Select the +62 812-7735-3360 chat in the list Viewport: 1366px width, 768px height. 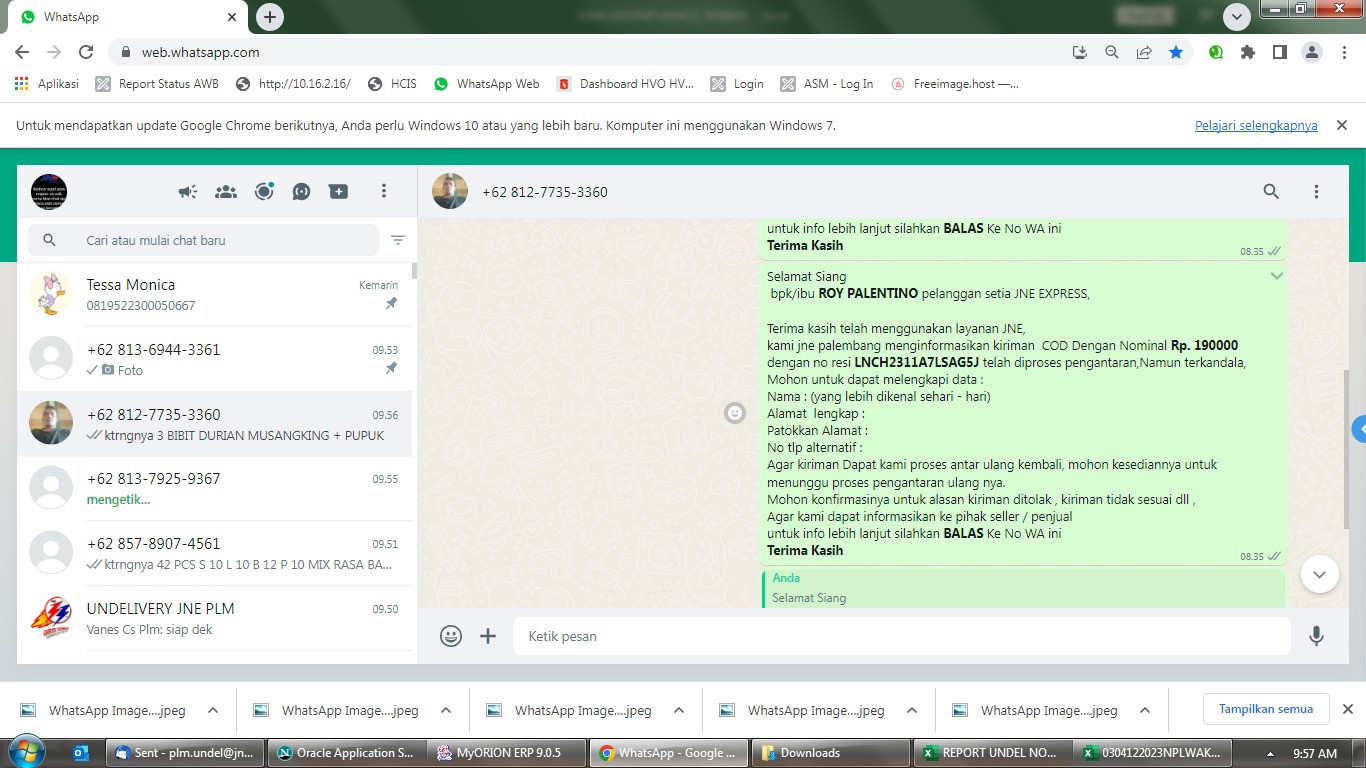click(215, 424)
